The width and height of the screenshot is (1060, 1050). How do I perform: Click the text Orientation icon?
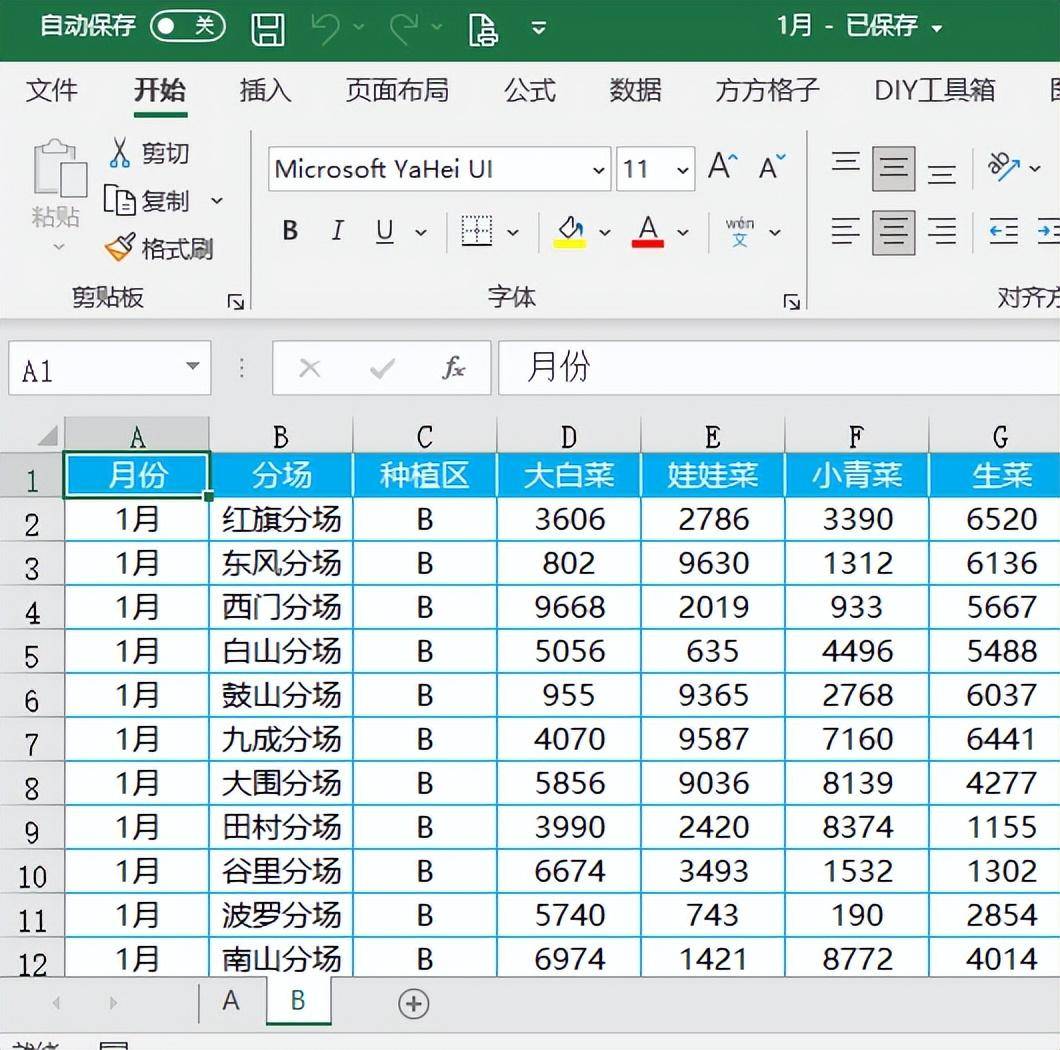pyautogui.click(x=1004, y=166)
